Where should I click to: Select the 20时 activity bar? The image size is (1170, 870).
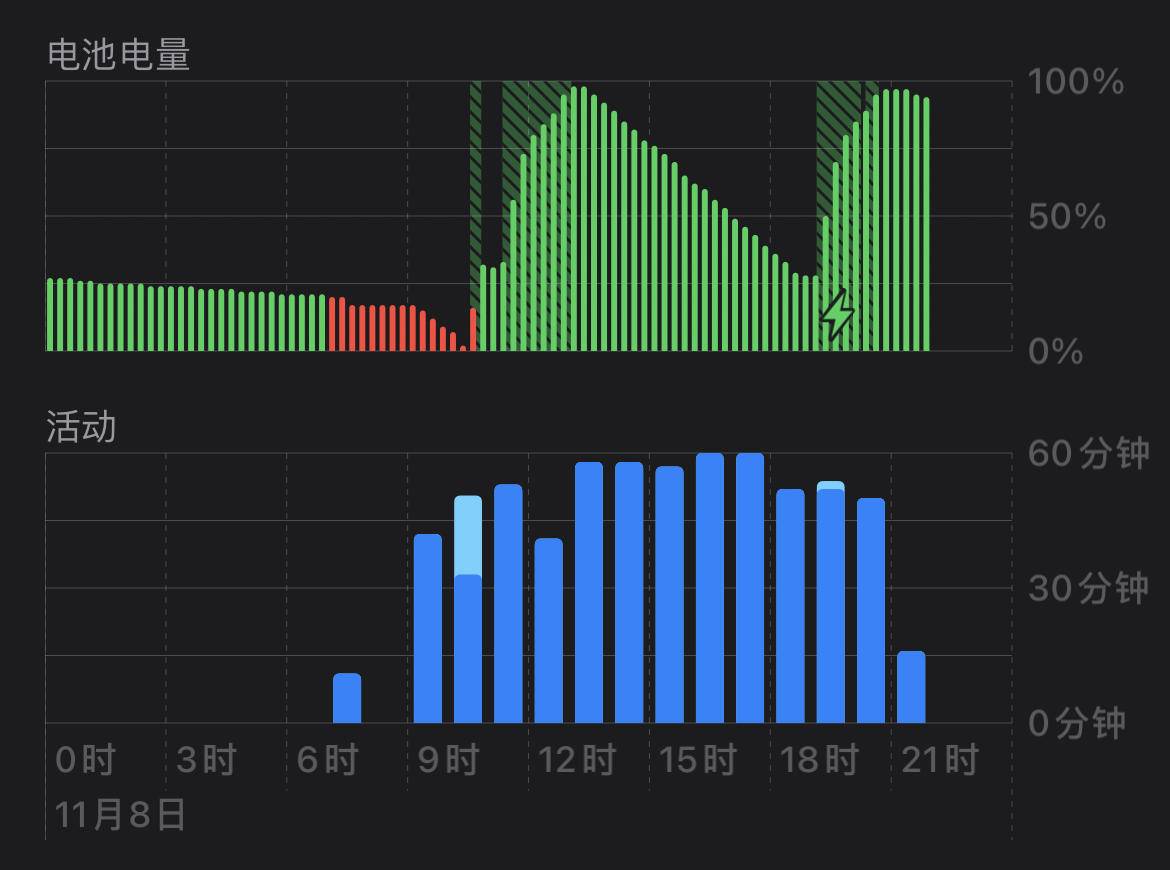(x=871, y=610)
